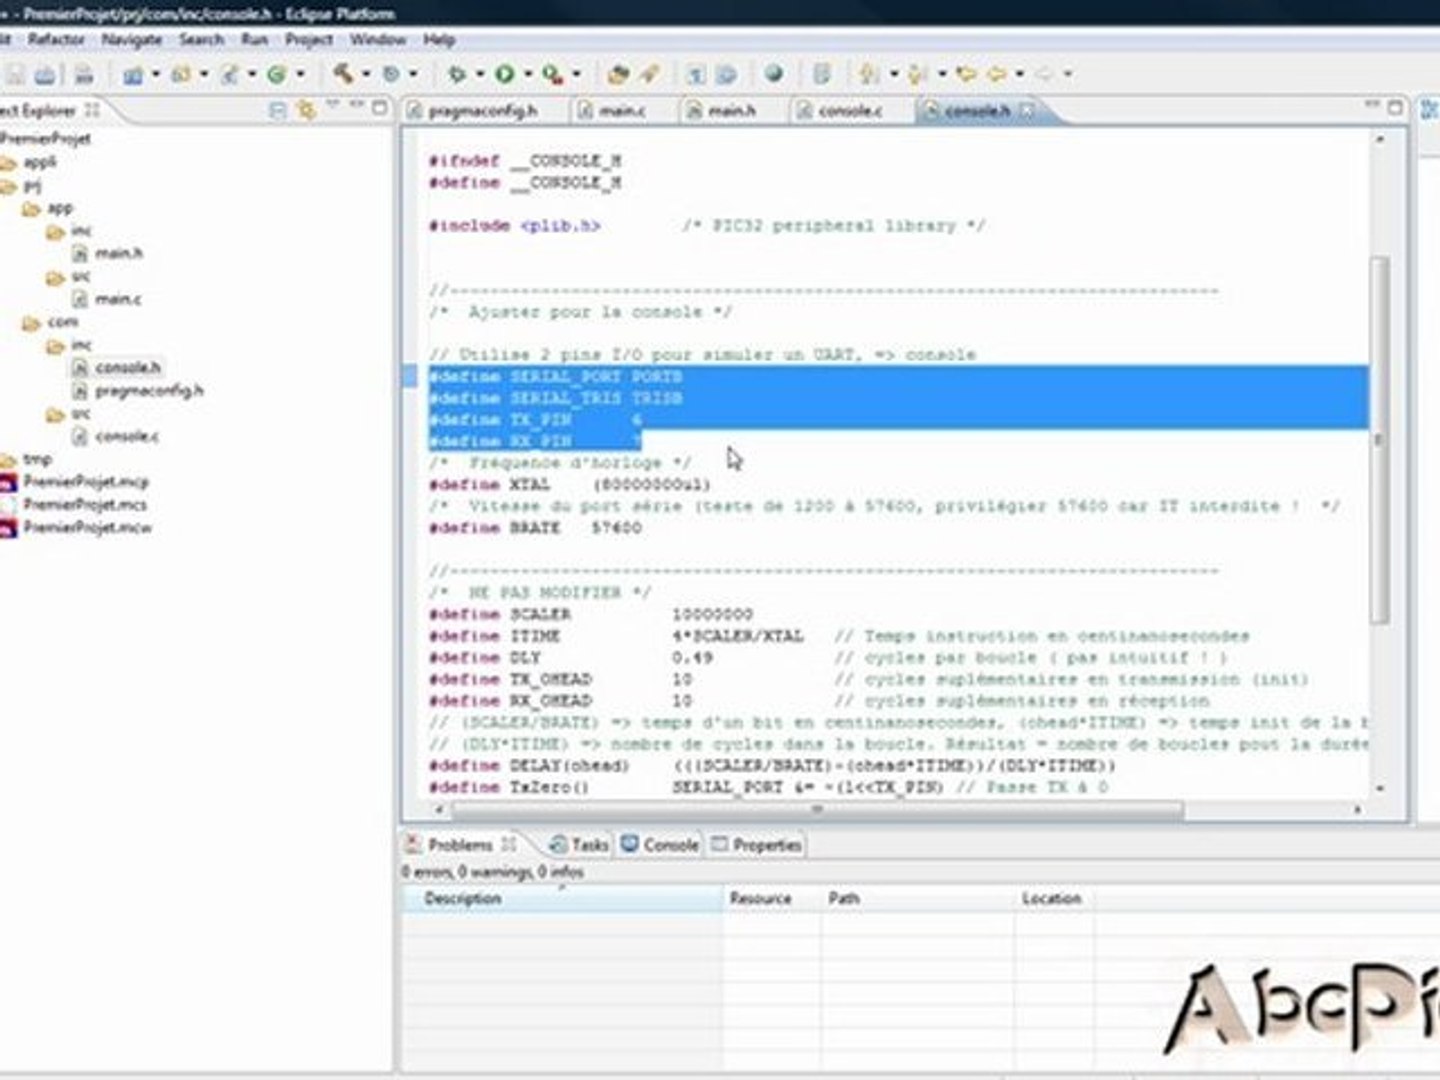Click the New Source Folder toolbar icon
Image resolution: width=1440 pixels, height=1080 pixels.
click(181, 74)
